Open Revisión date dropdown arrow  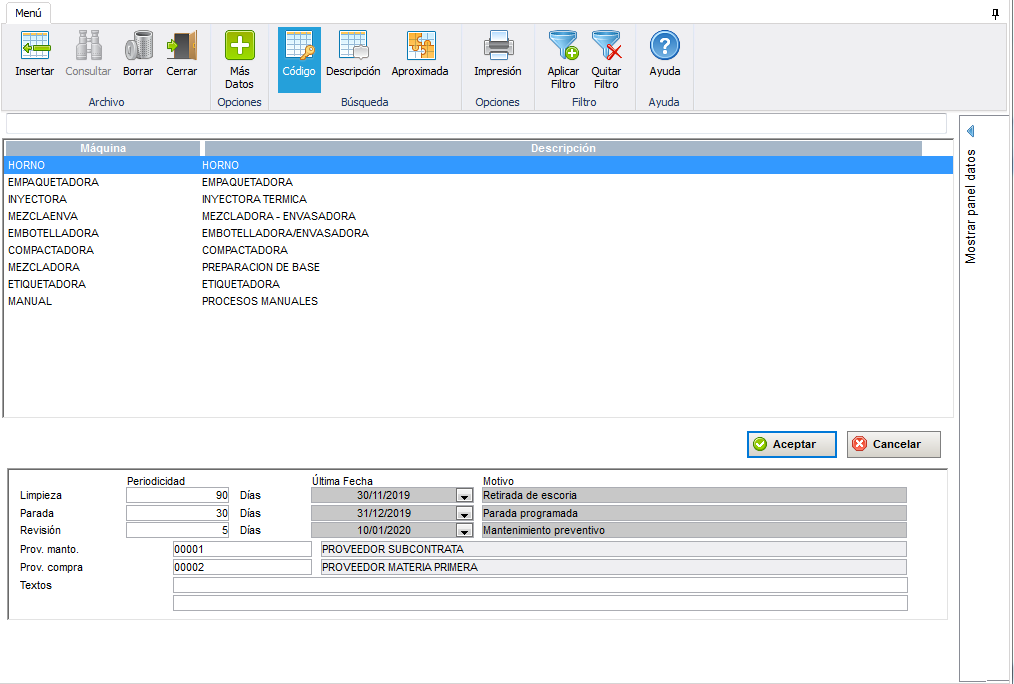click(463, 531)
